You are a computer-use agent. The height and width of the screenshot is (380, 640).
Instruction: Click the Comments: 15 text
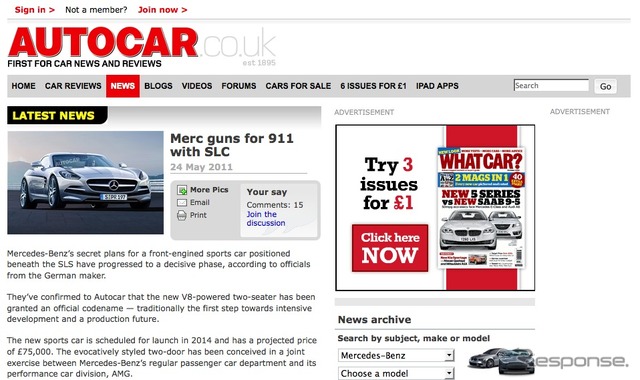[275, 205]
